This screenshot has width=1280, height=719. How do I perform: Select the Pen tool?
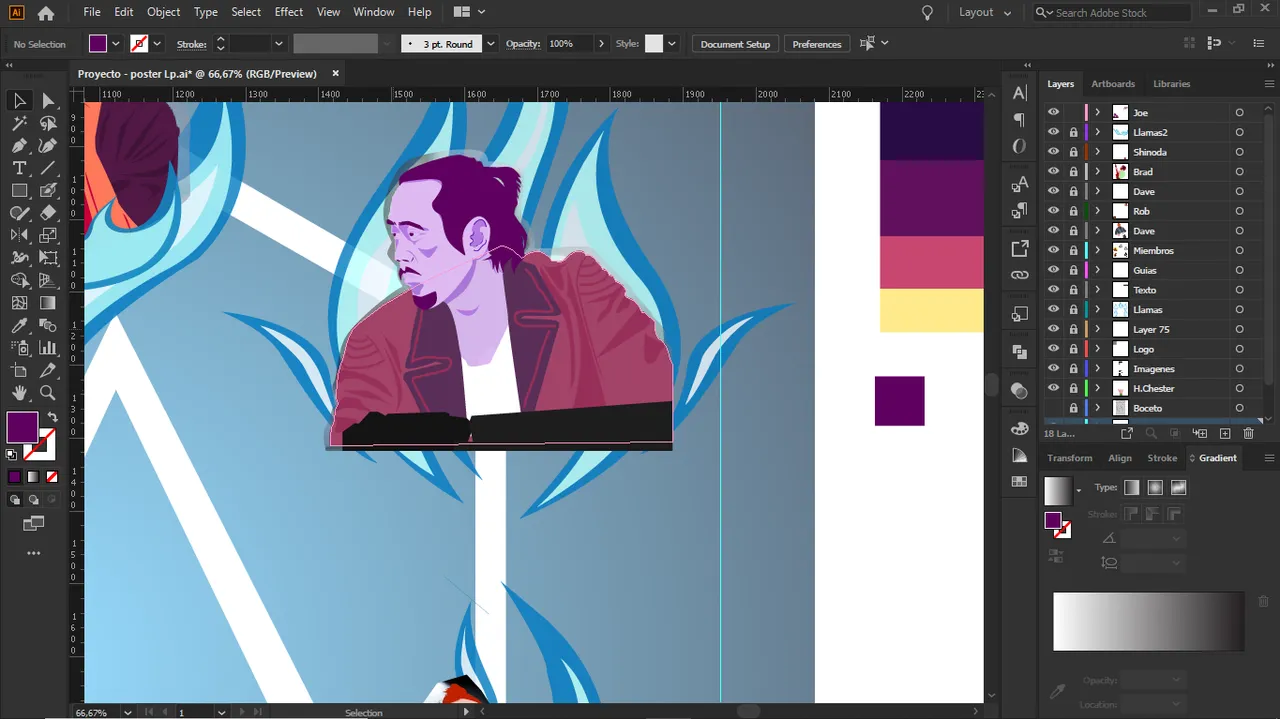click(x=19, y=146)
